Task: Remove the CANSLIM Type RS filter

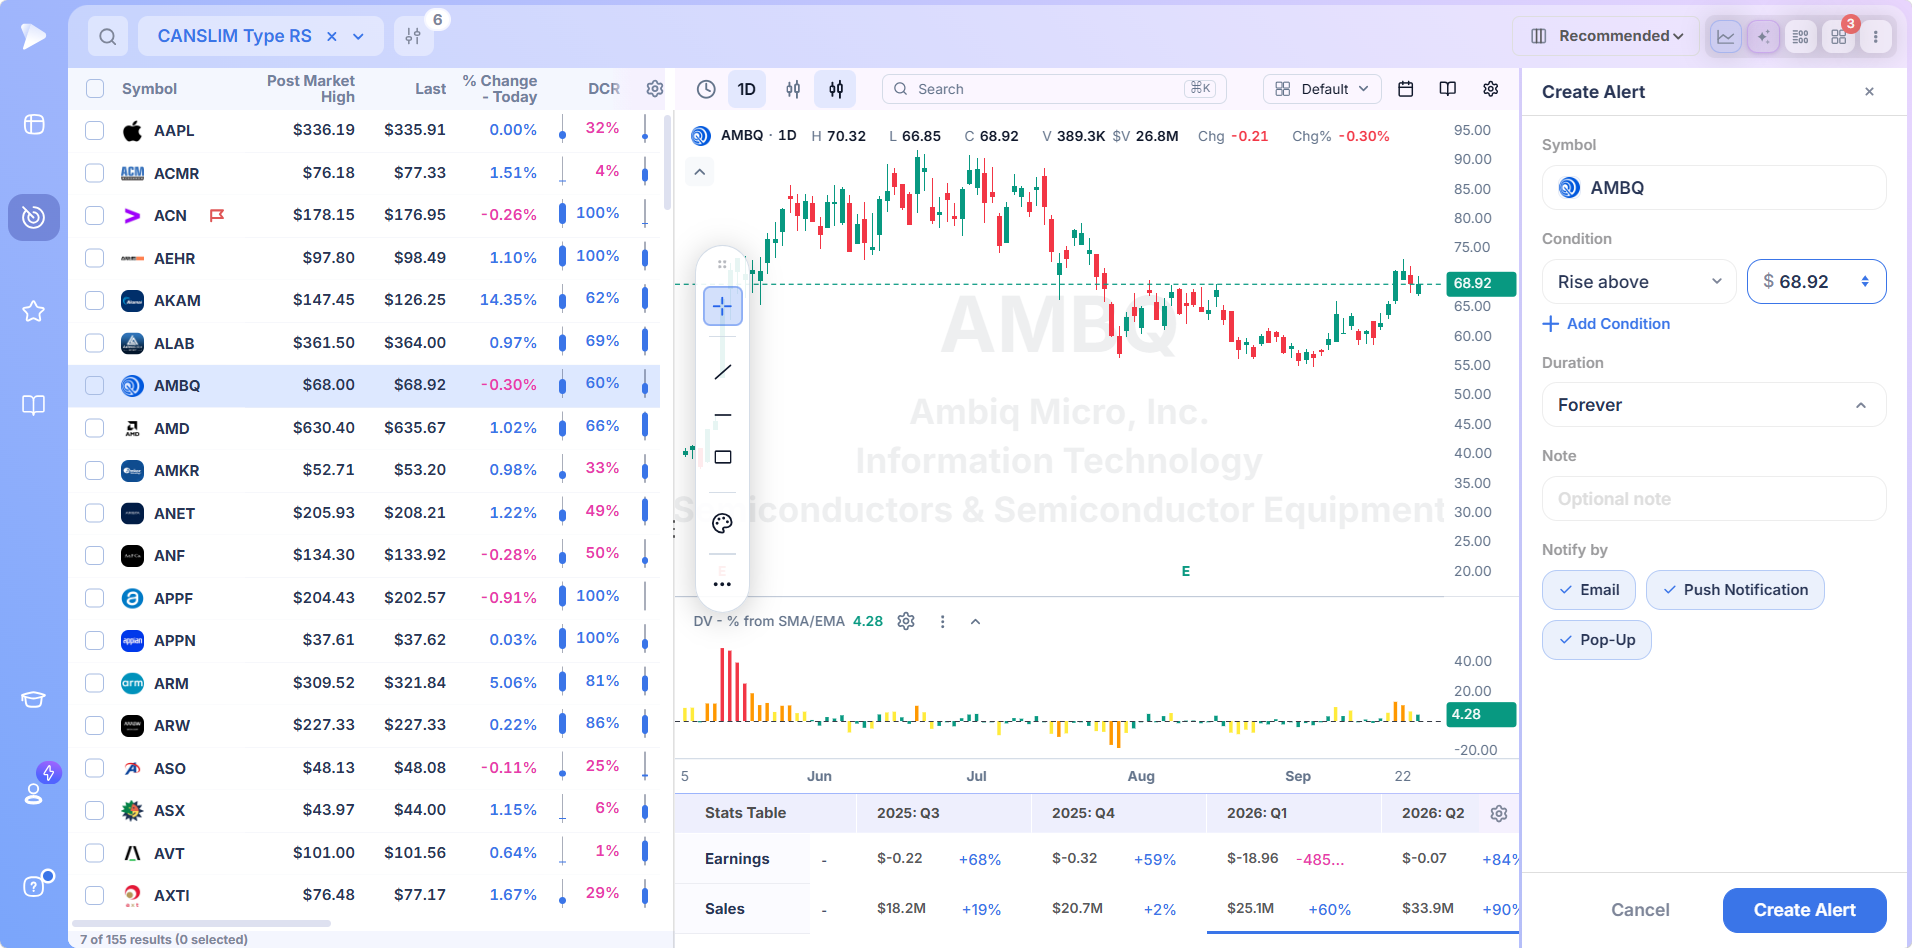Action: tap(331, 36)
